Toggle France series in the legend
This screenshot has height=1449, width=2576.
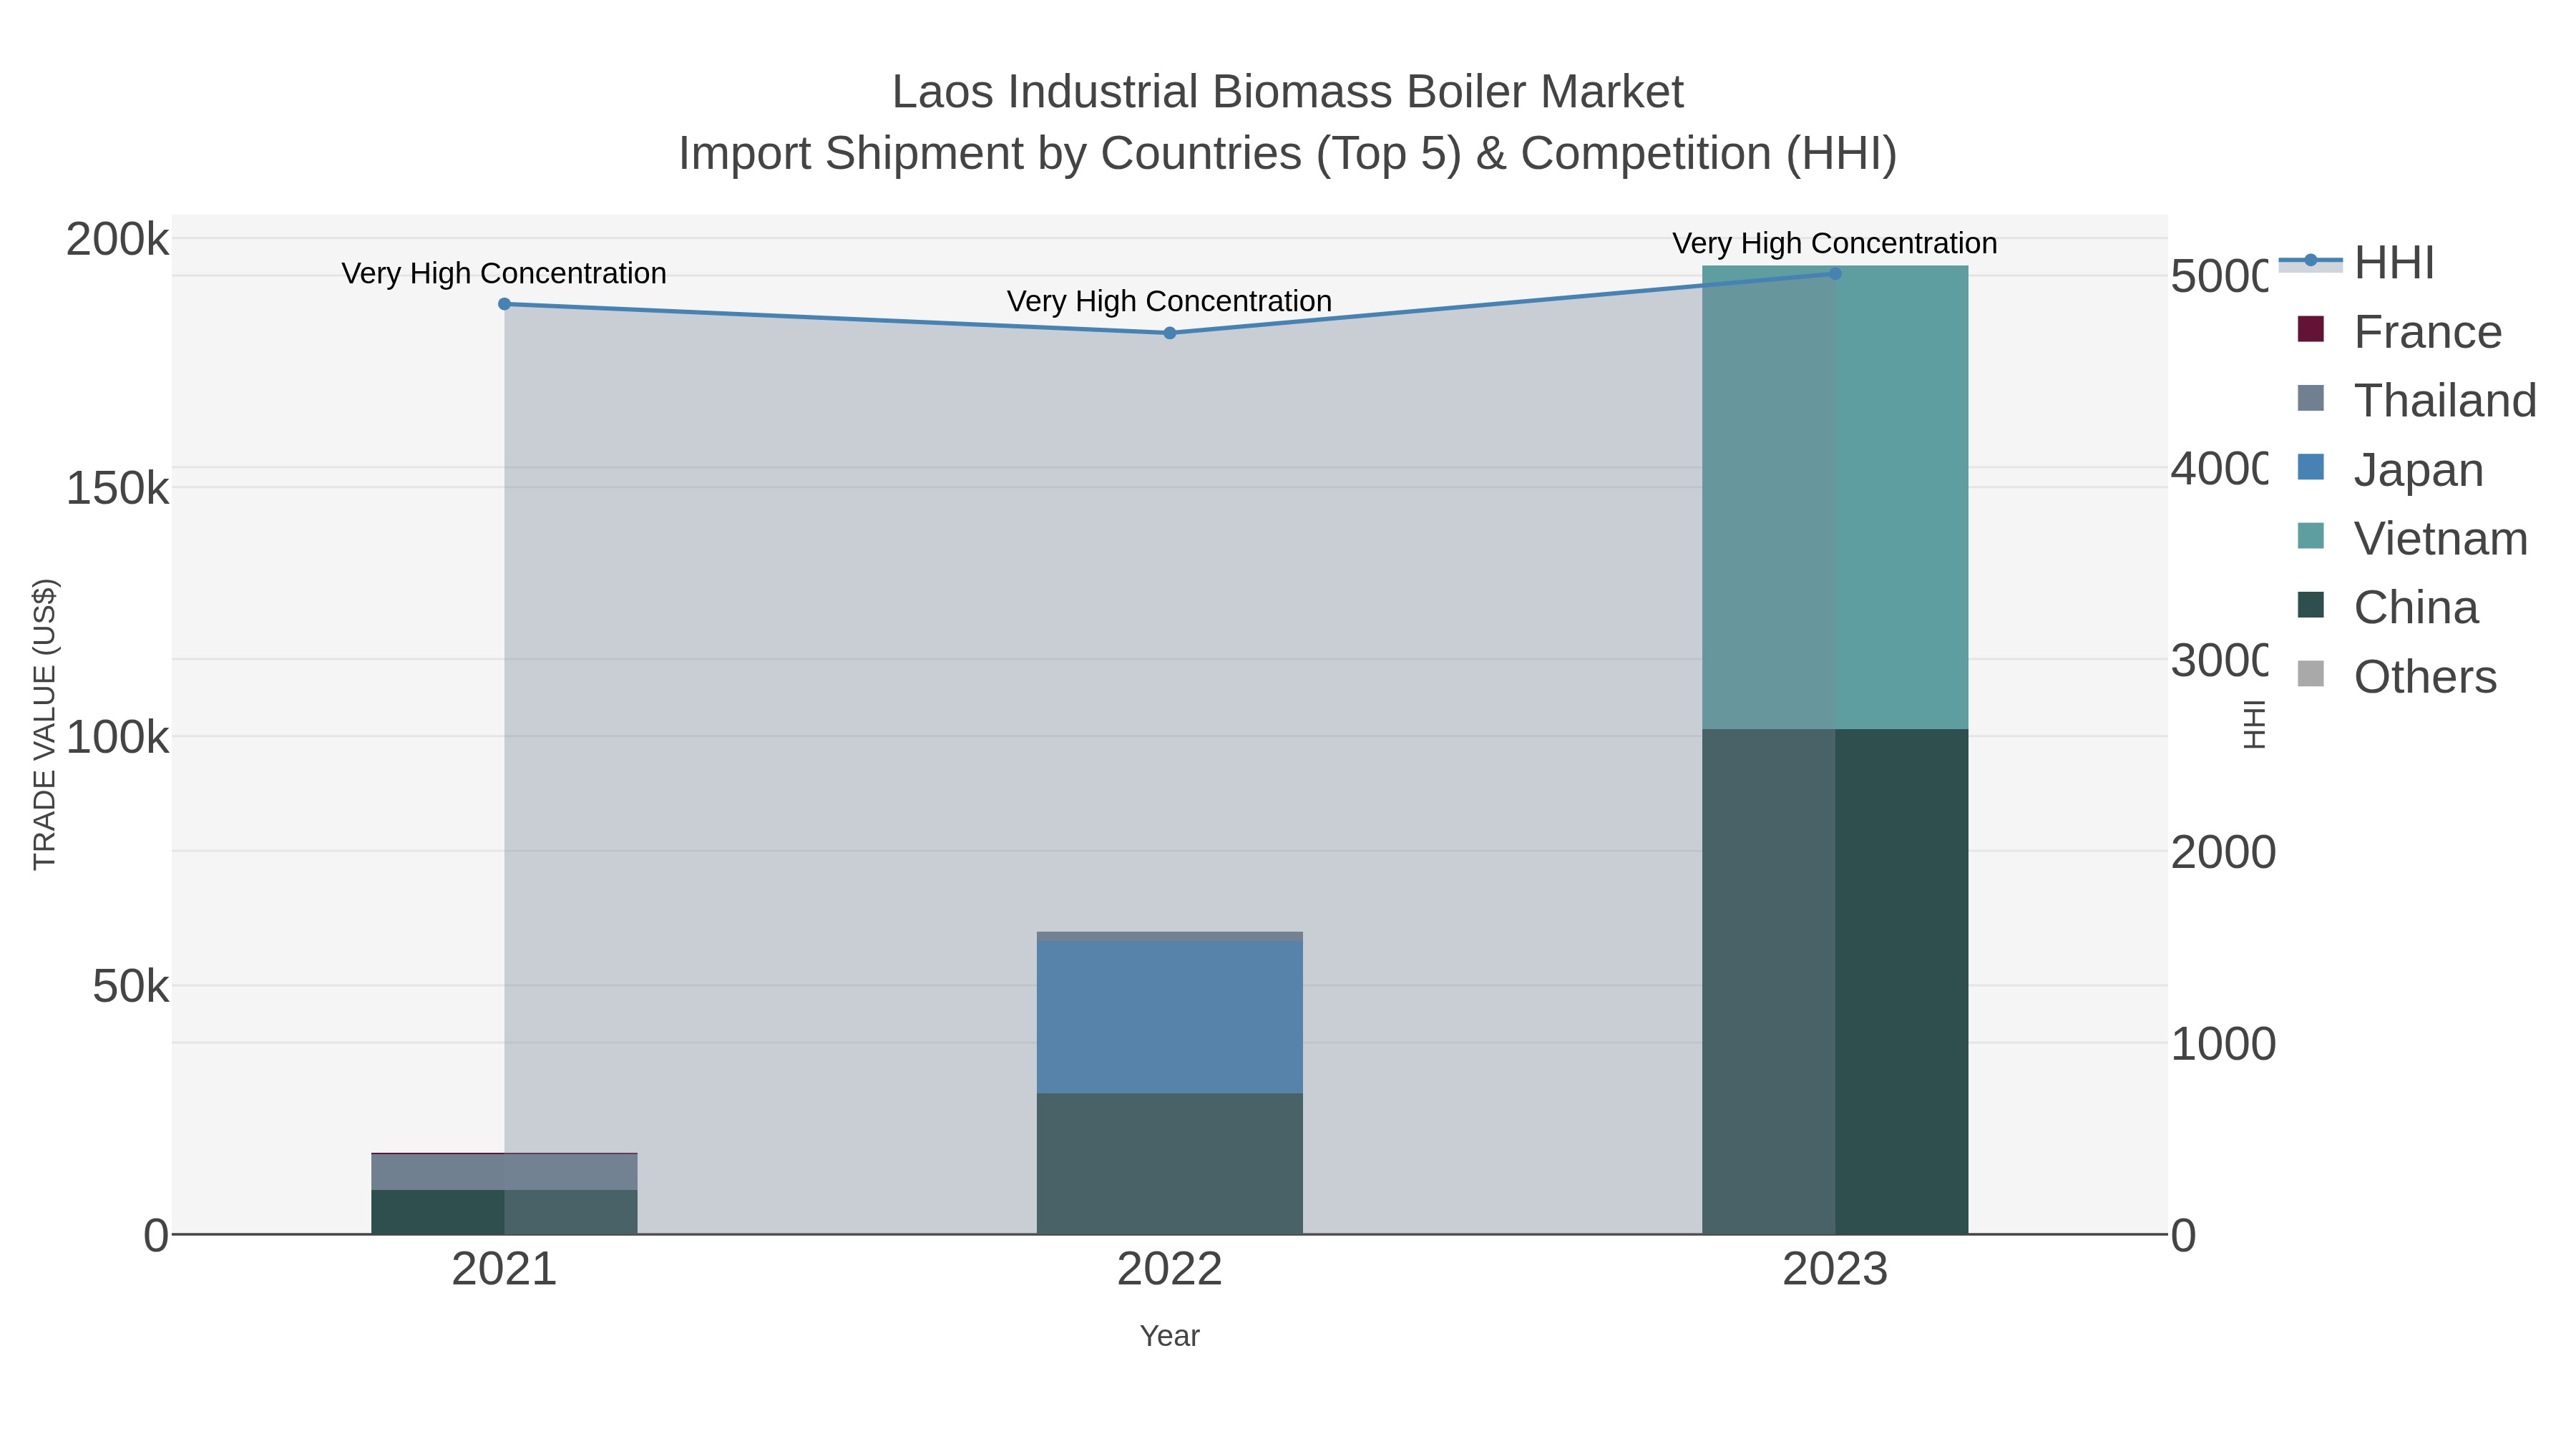point(2400,332)
